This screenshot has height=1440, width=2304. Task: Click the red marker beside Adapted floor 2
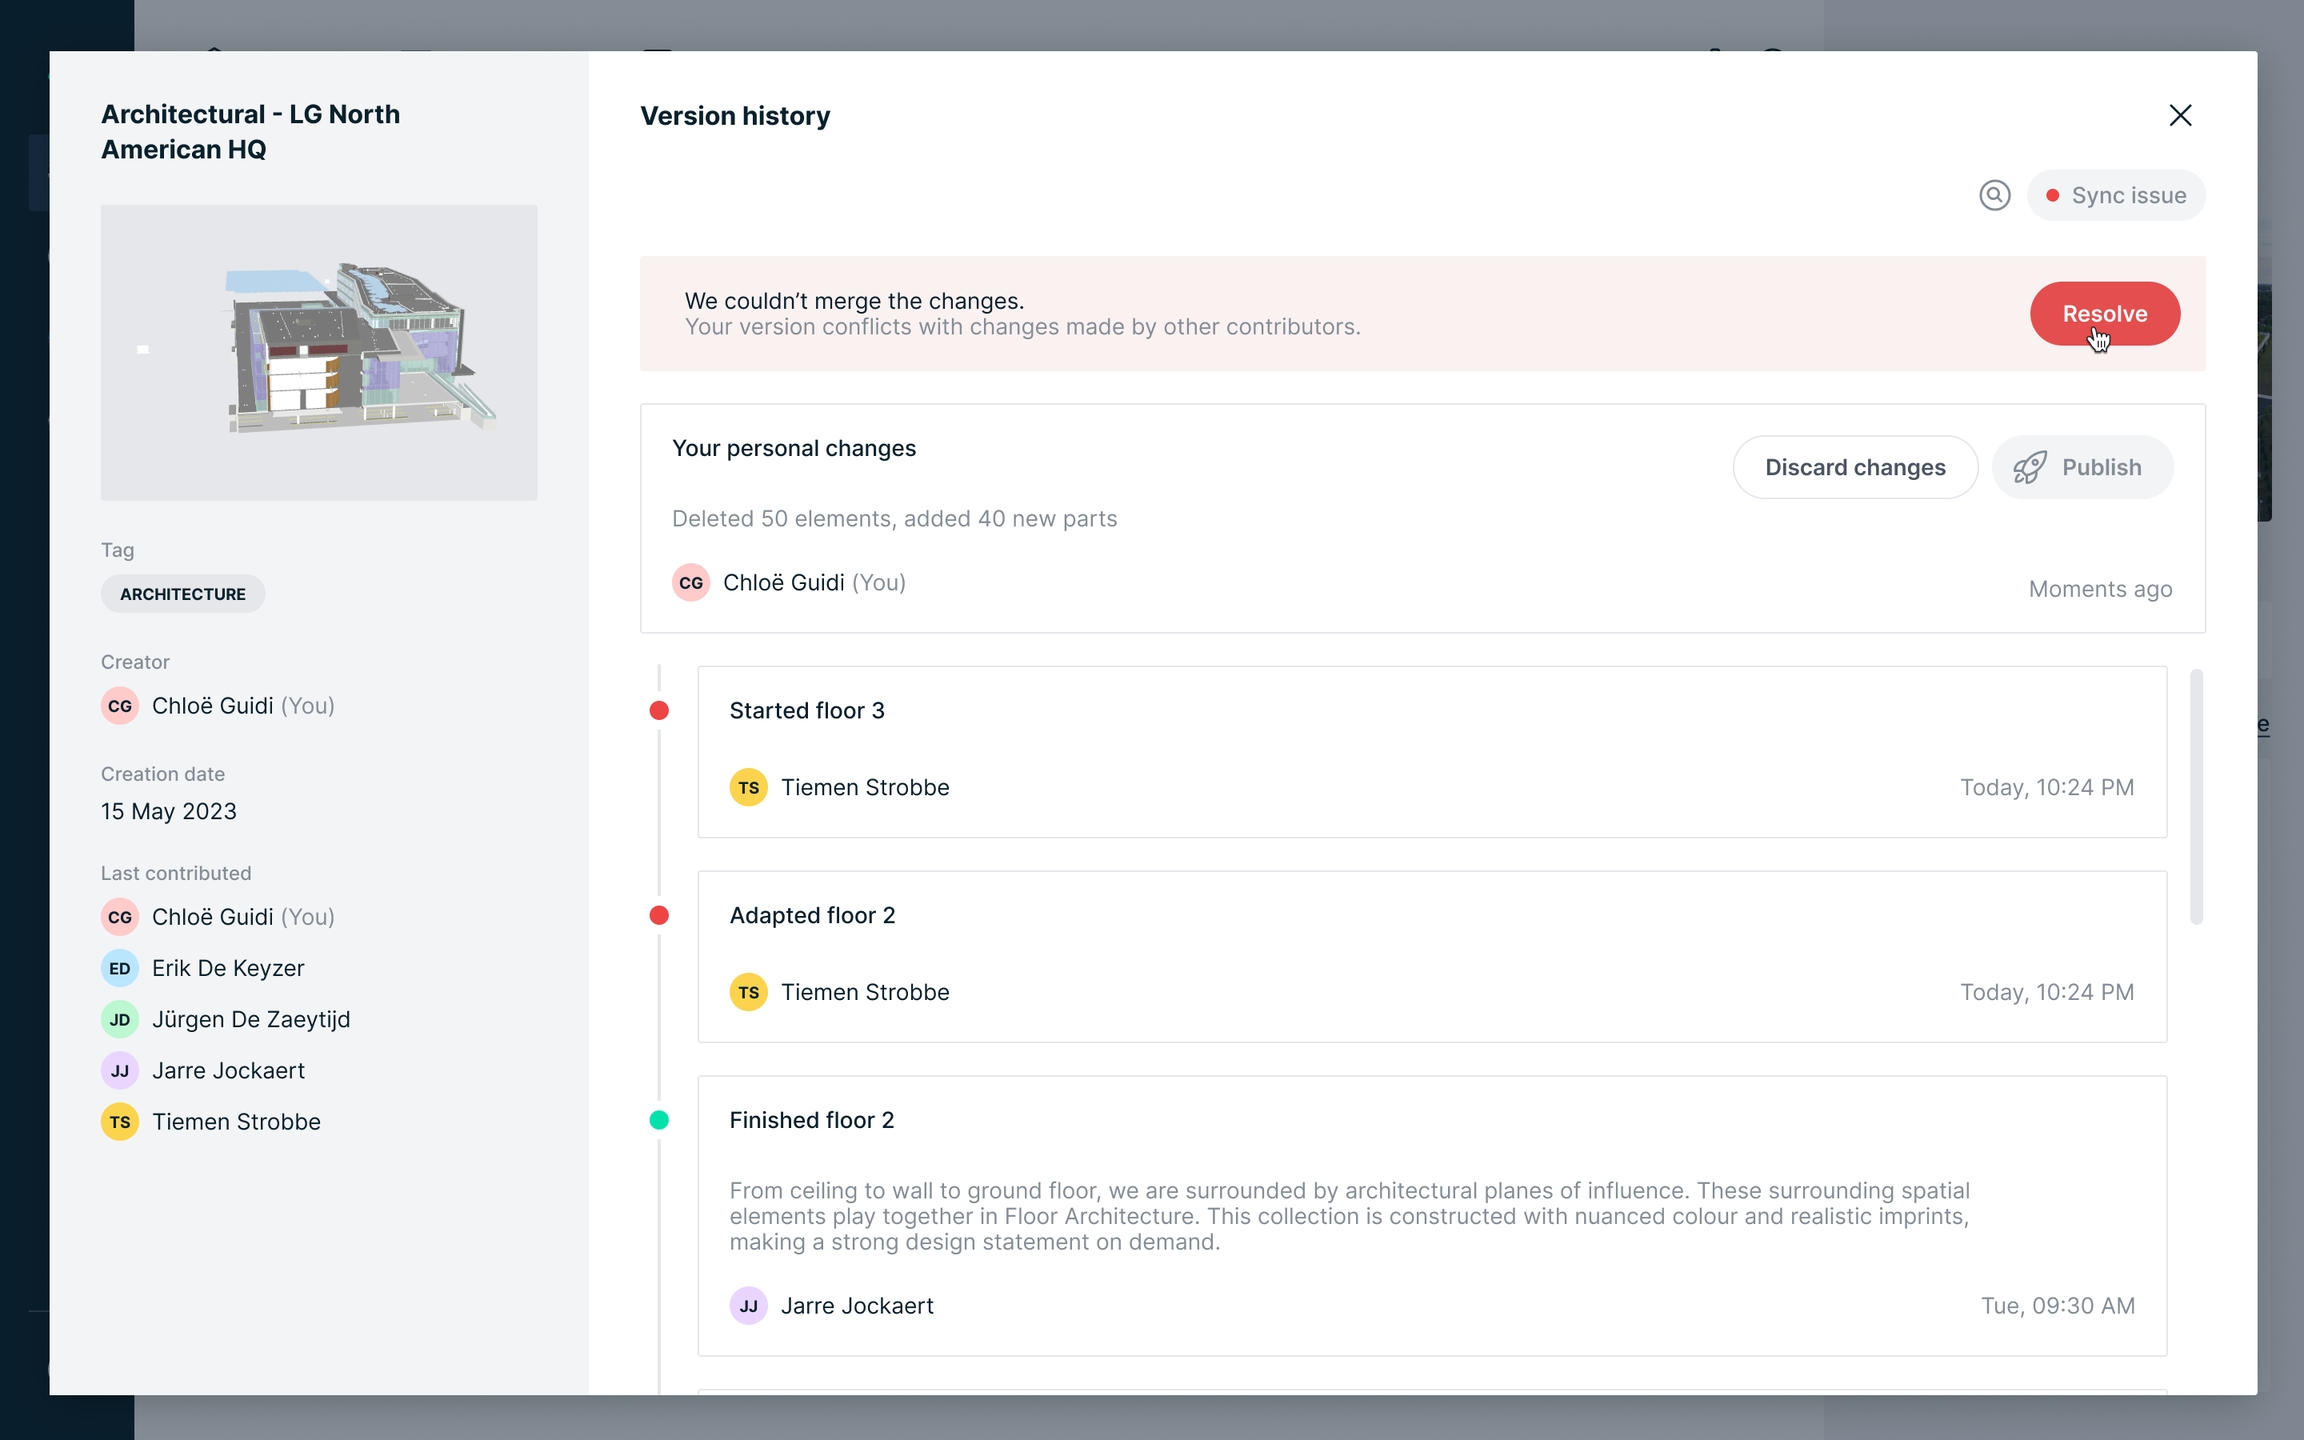[x=659, y=915]
